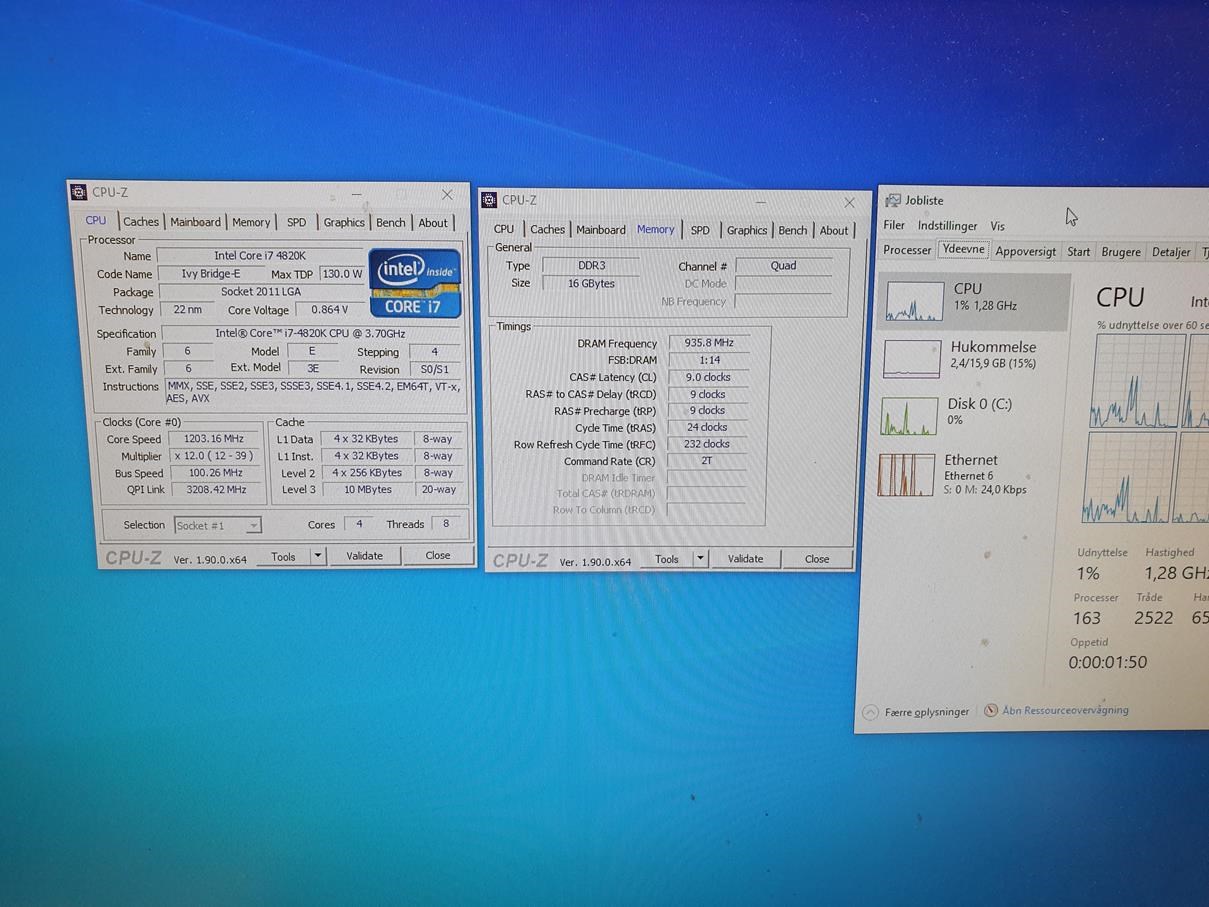The image size is (1209, 907).
Task: Click Close button in Memory window
Action: 817,559
